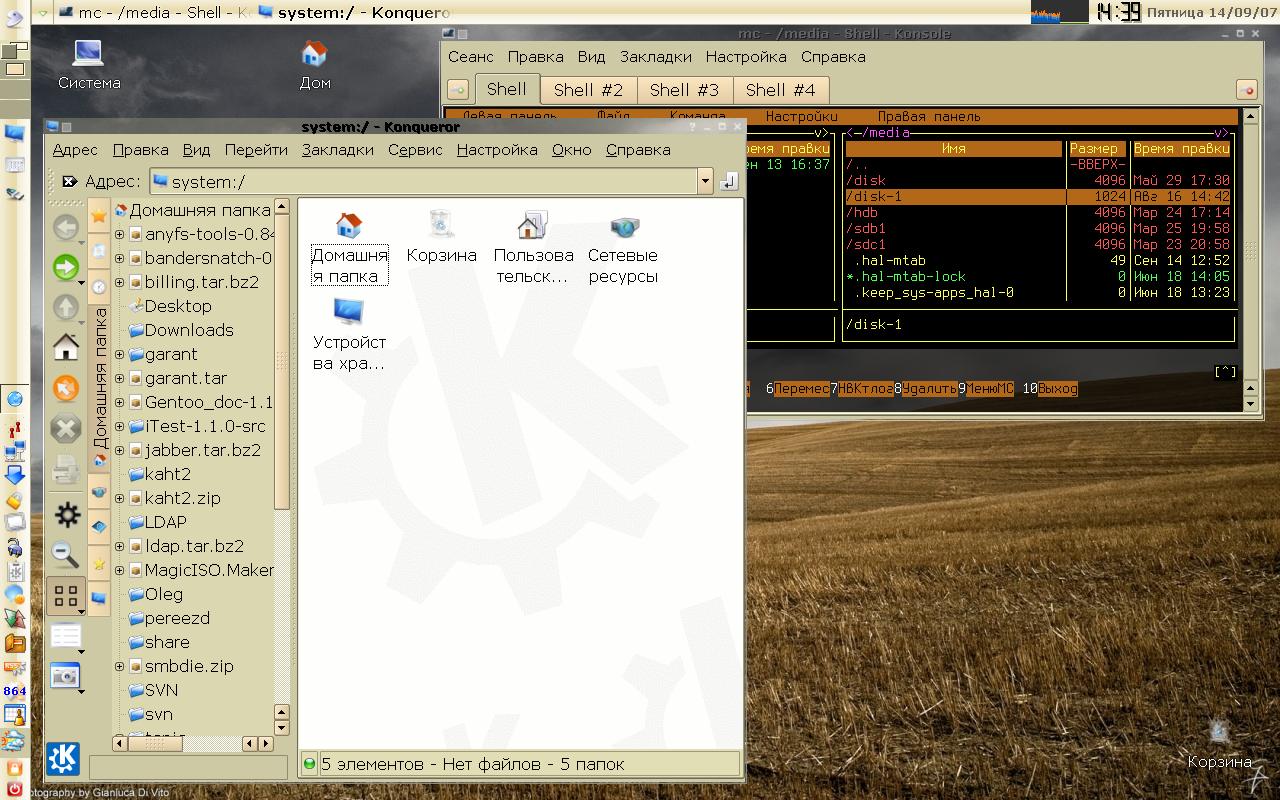Clear the address bar with the X icon
The image size is (1280, 800).
click(69, 181)
